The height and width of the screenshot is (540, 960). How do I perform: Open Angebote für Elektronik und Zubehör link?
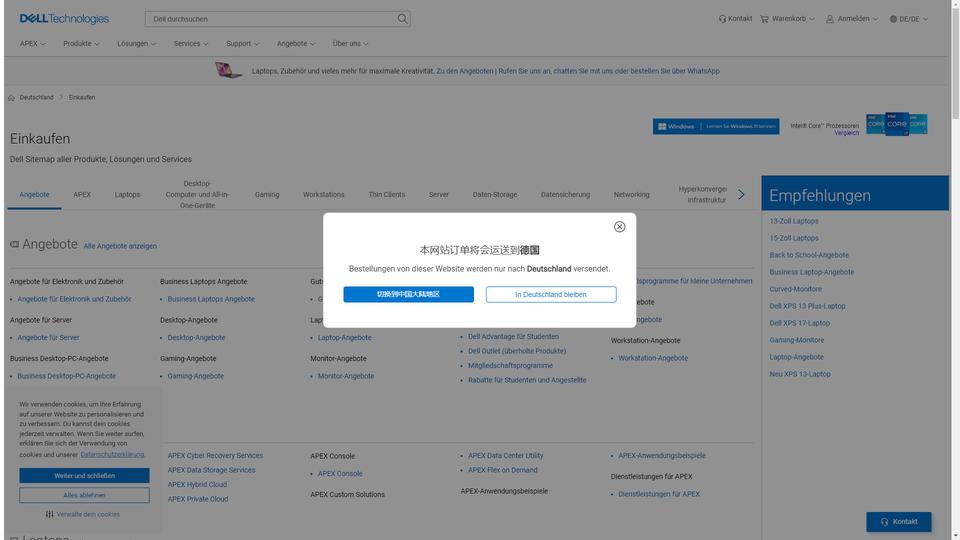[74, 299]
